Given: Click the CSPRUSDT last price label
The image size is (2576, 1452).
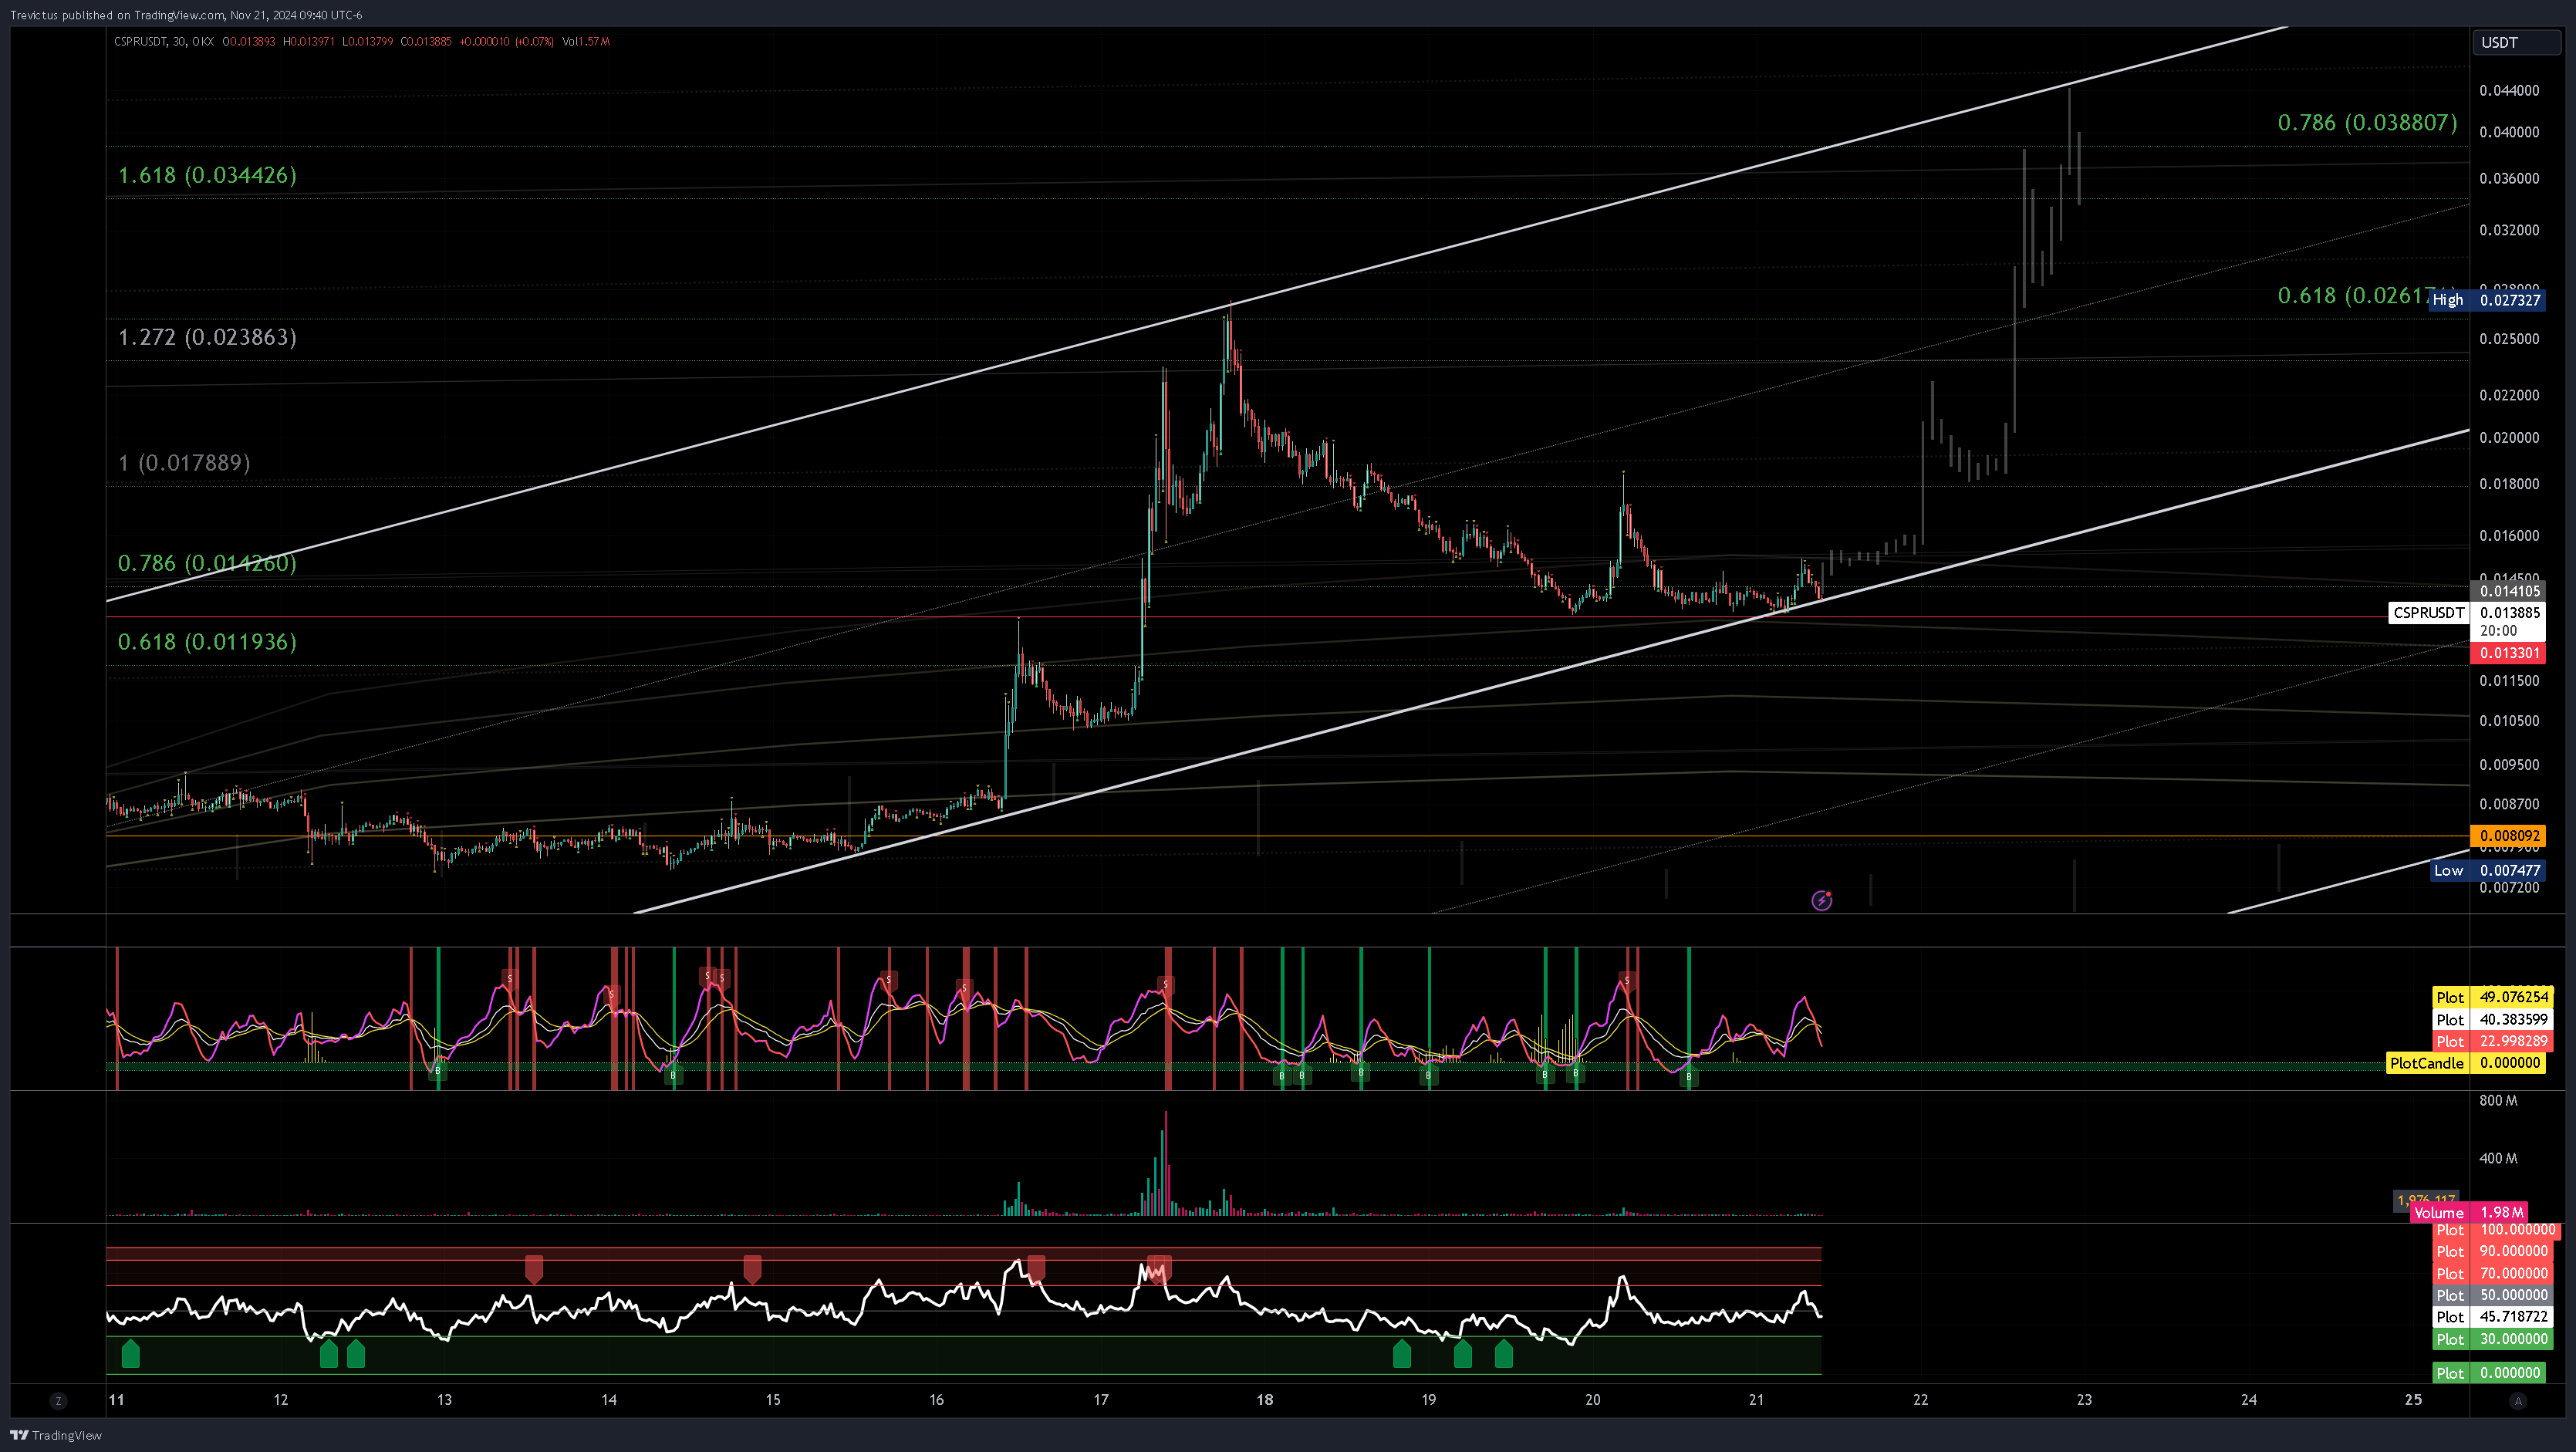Looking at the screenshot, I should point(2466,612).
